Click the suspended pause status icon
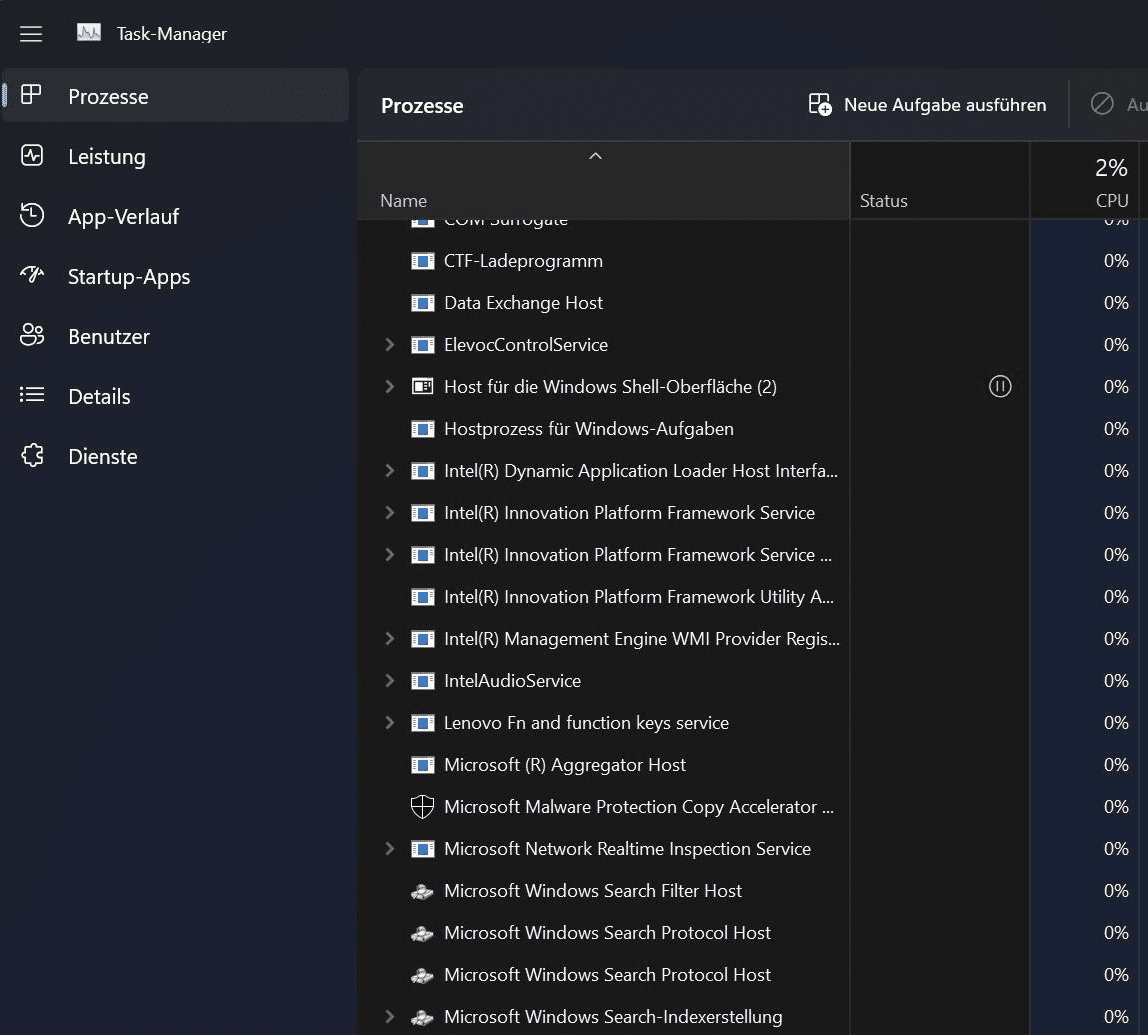Viewport: 1148px width, 1035px height. pos(1000,386)
